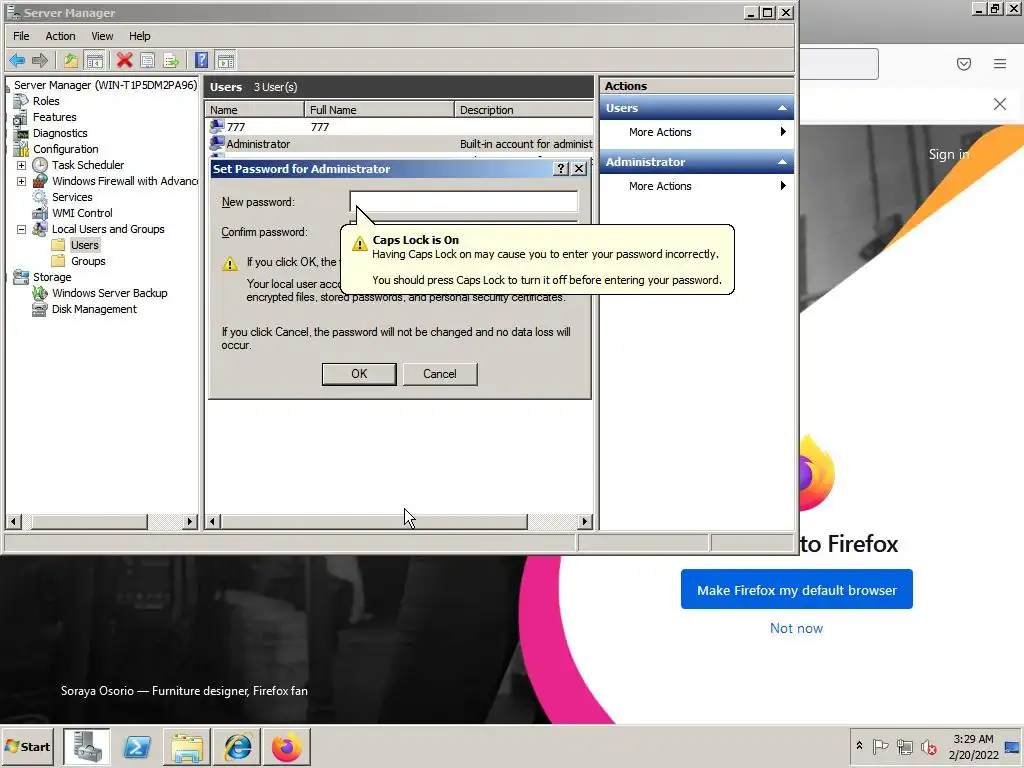Collapse the Users section in Actions pane

pos(782,108)
